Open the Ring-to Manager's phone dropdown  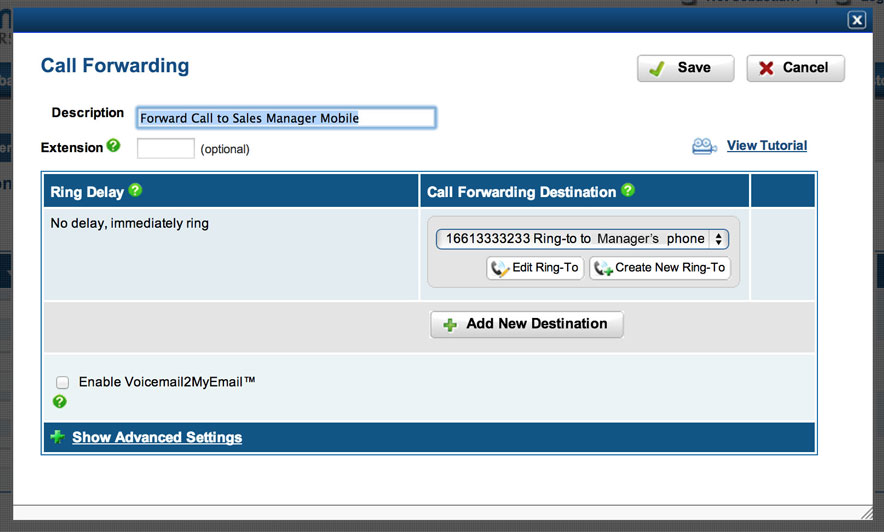(x=582, y=239)
